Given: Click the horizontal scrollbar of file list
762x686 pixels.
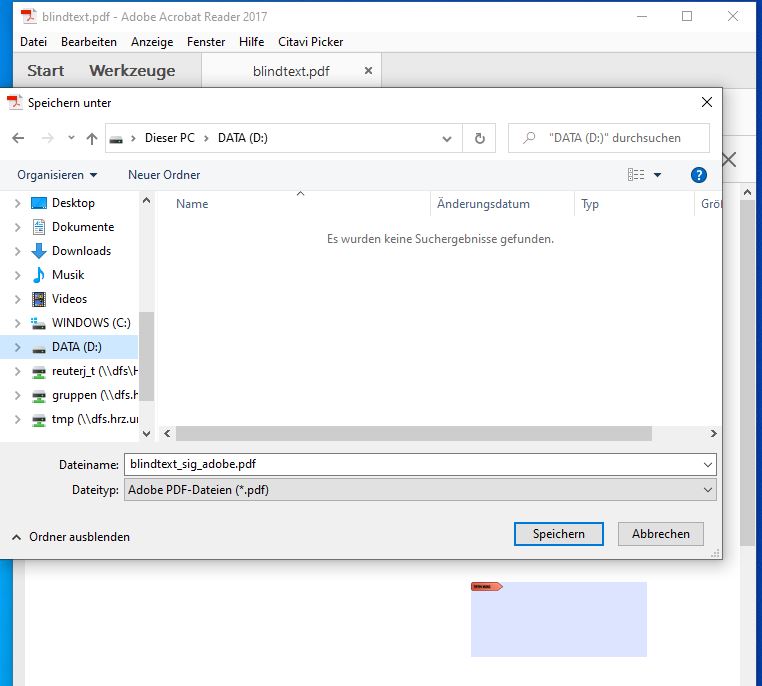Looking at the screenshot, I should [414, 433].
